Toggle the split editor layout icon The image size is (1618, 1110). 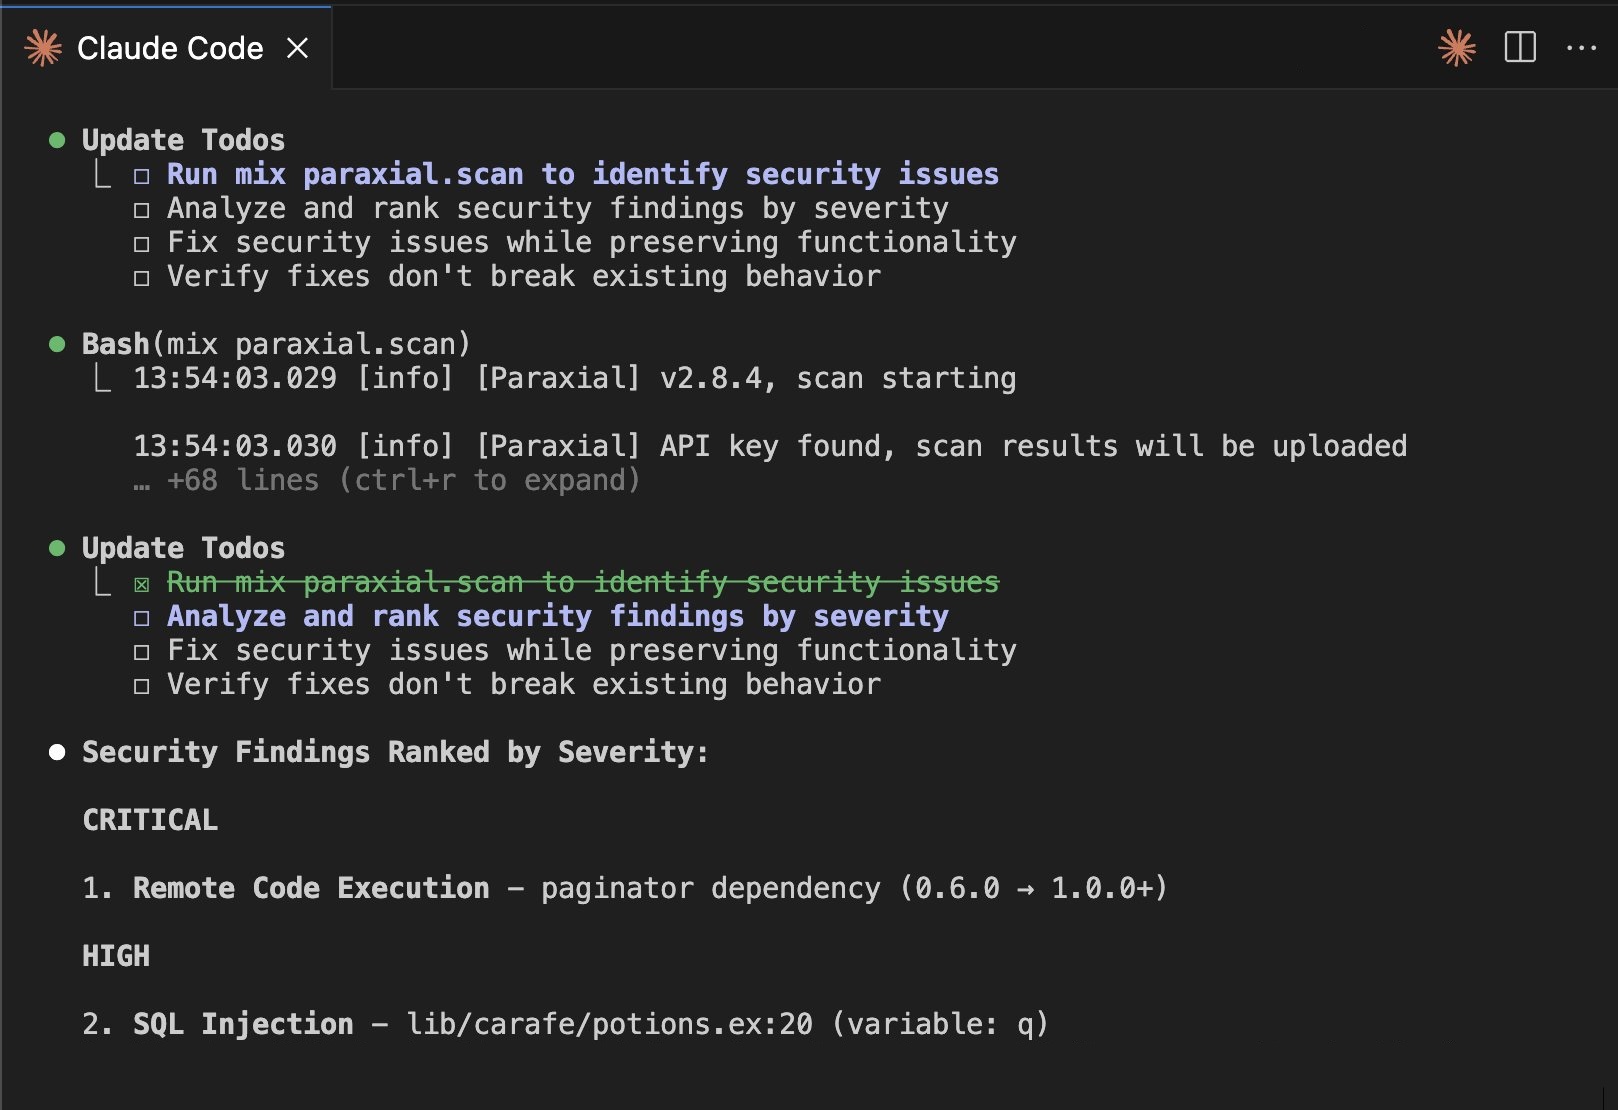coord(1520,47)
